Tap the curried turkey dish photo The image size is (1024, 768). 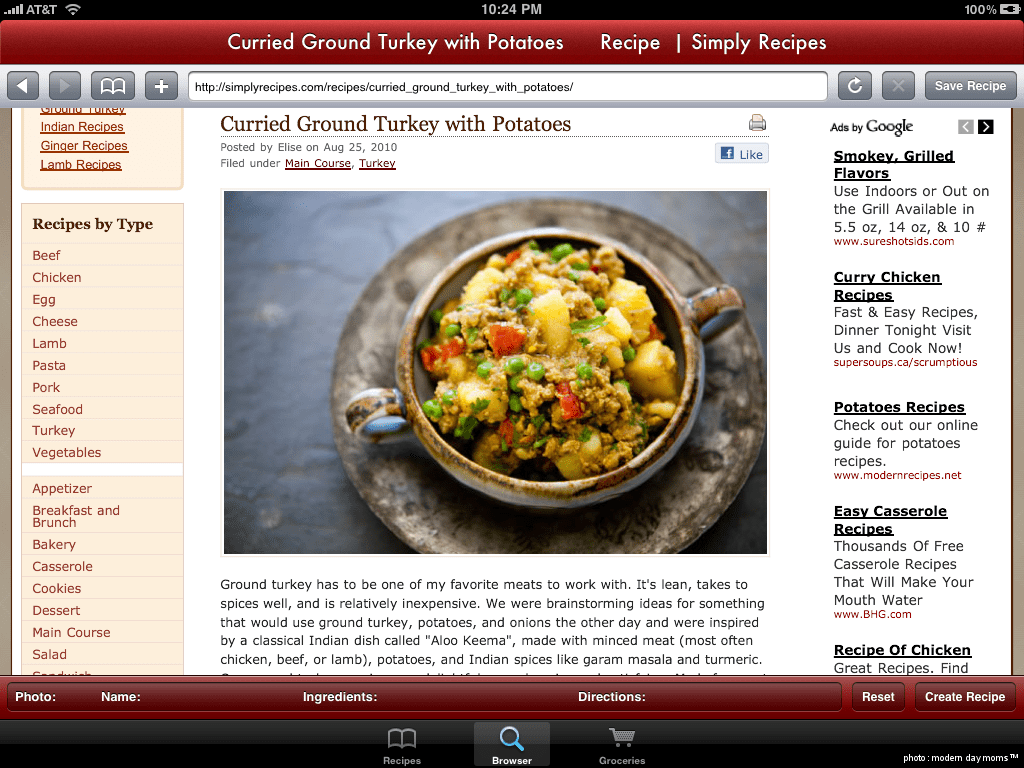(x=495, y=372)
